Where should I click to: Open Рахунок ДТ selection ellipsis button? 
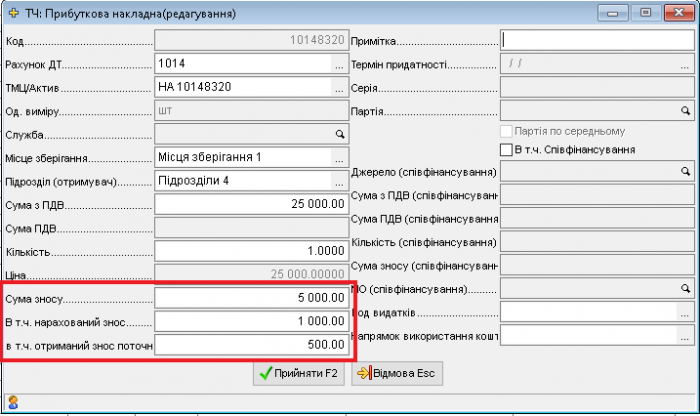(x=339, y=64)
